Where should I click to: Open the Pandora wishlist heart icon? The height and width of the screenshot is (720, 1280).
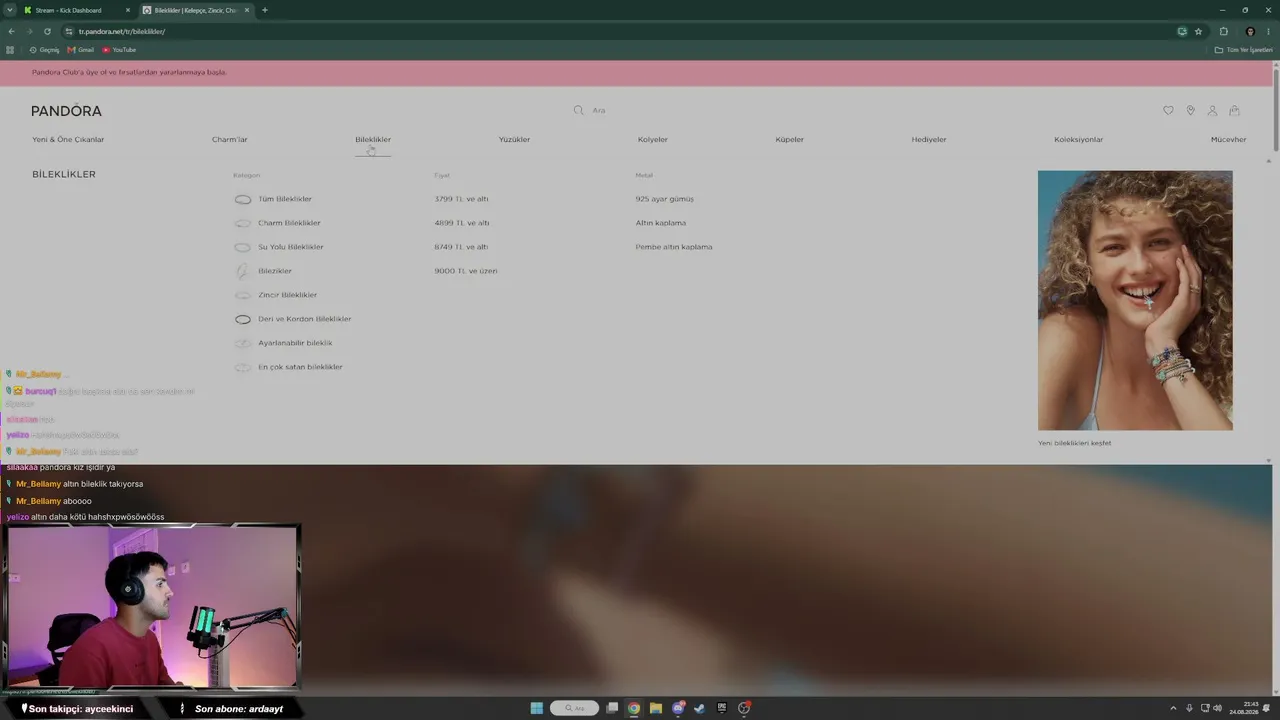click(x=1168, y=110)
